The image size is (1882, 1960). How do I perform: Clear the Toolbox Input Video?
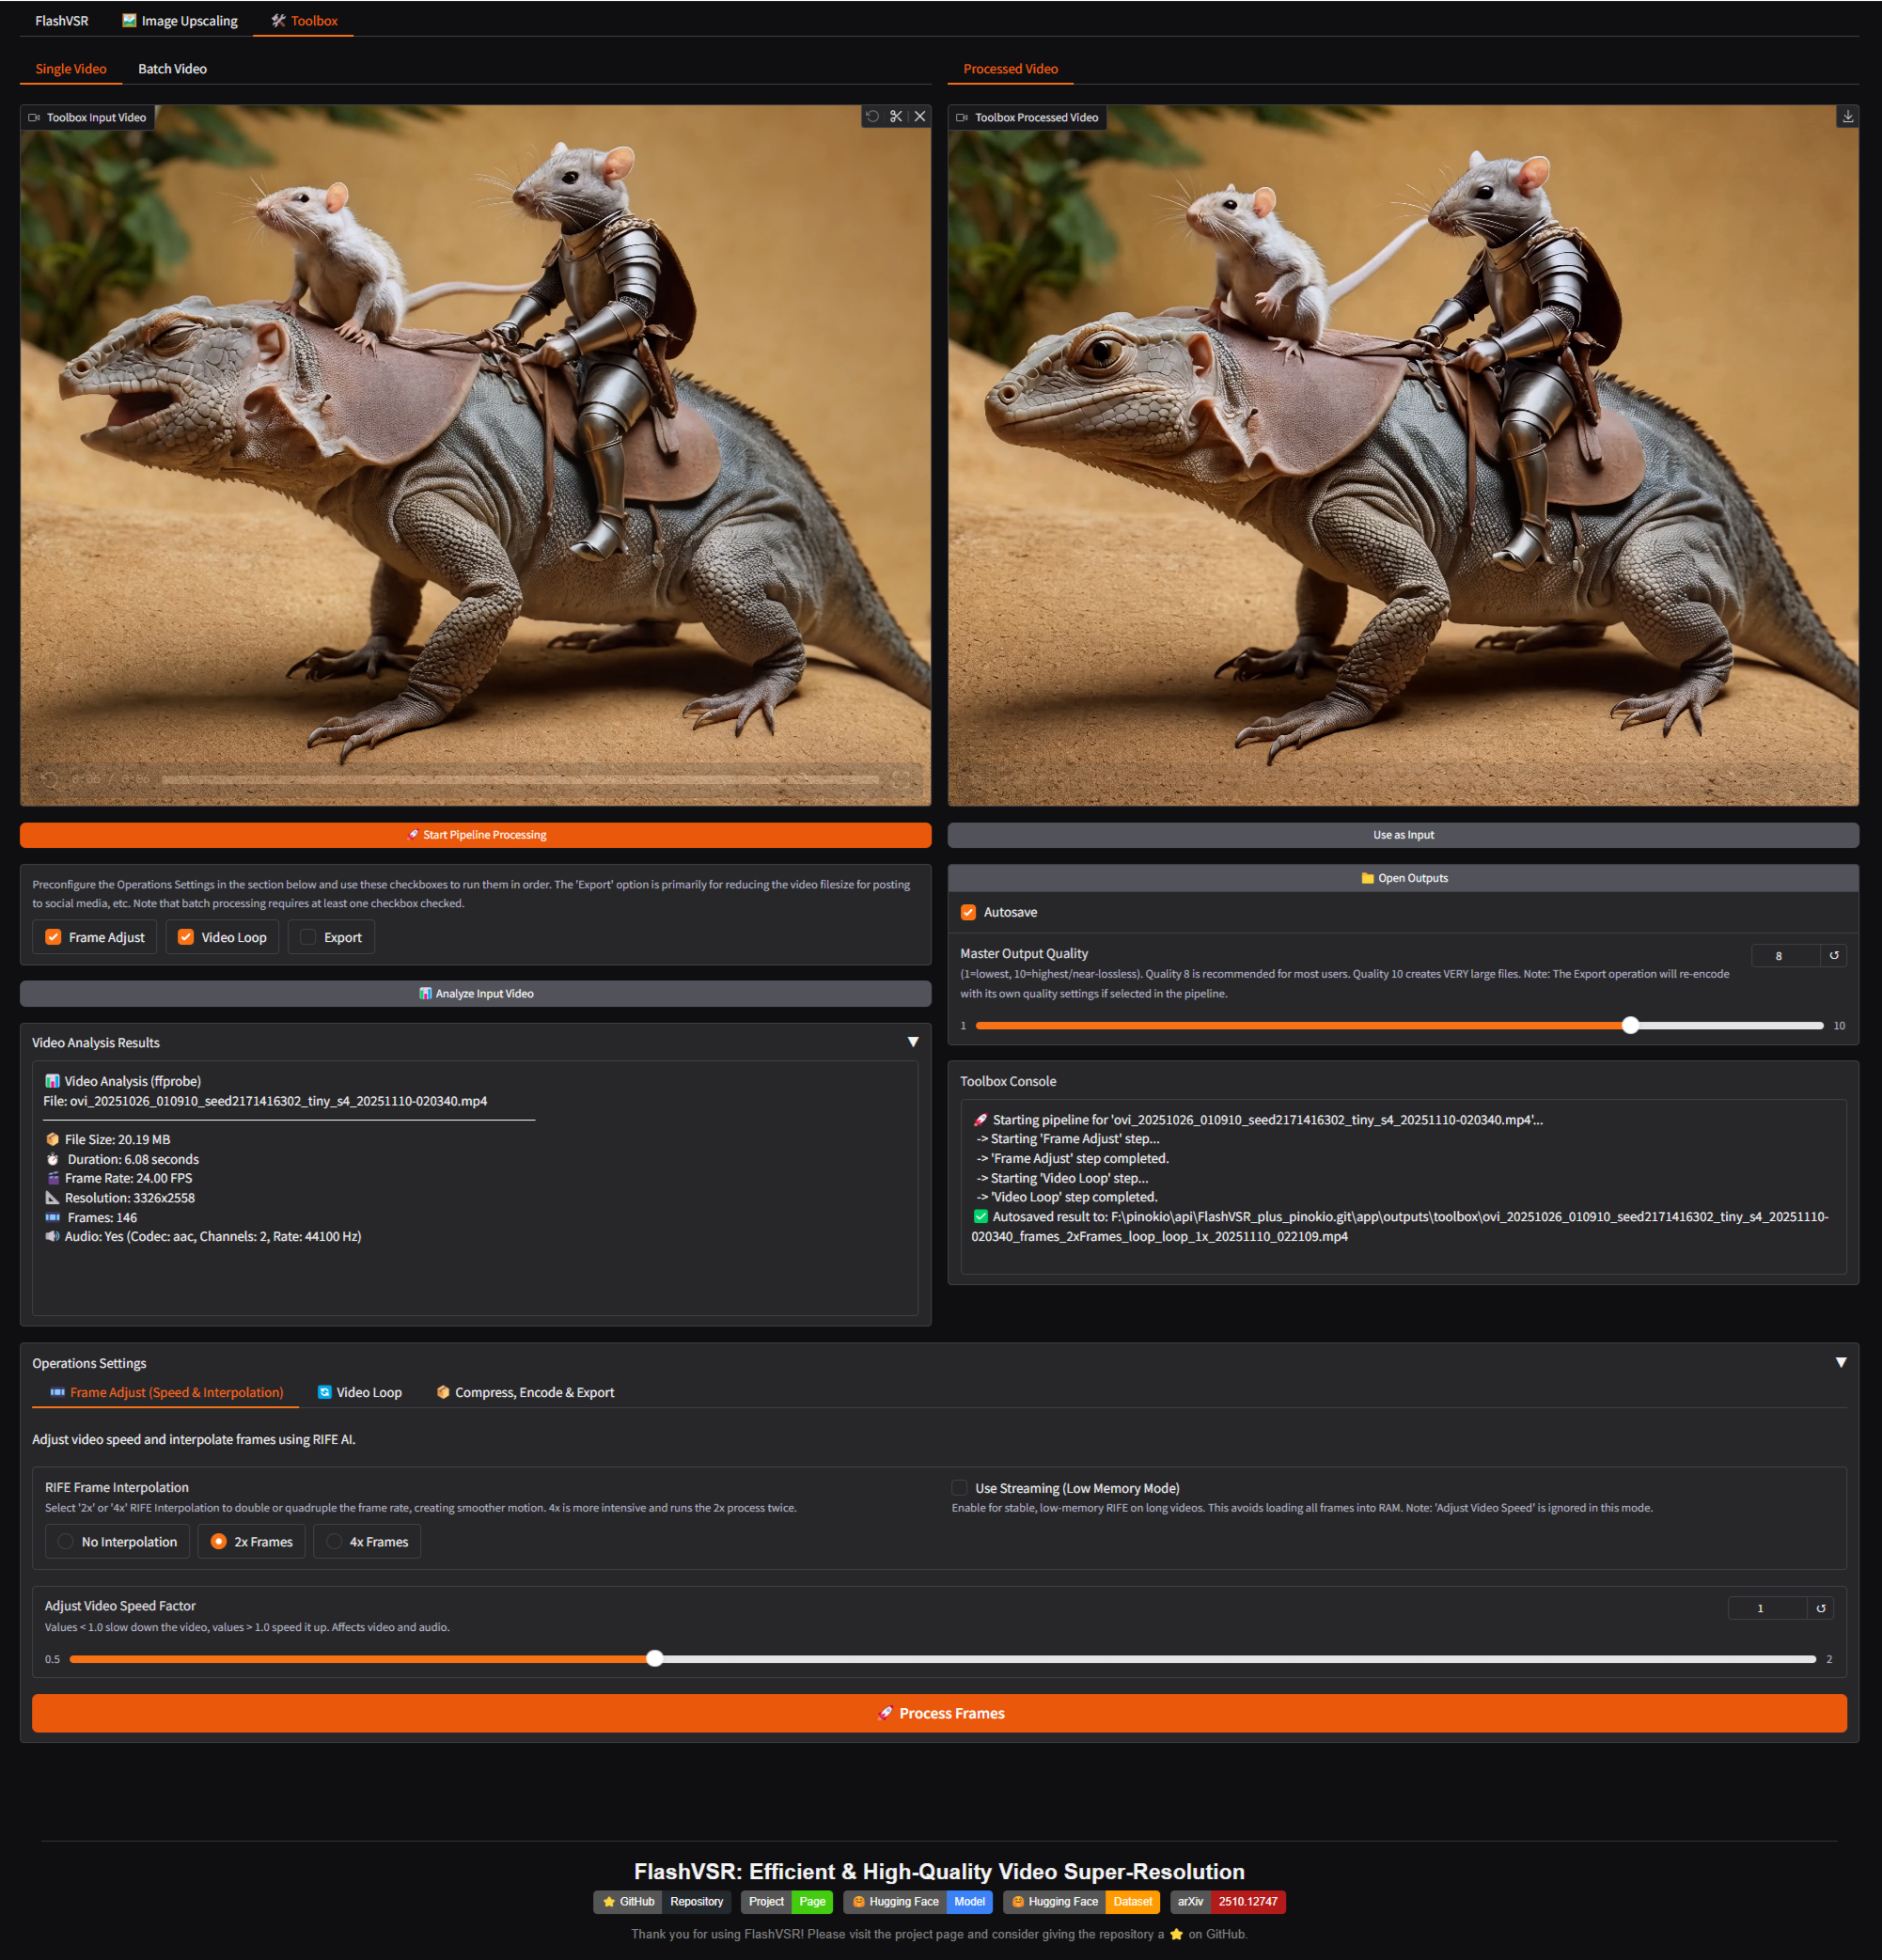(920, 117)
